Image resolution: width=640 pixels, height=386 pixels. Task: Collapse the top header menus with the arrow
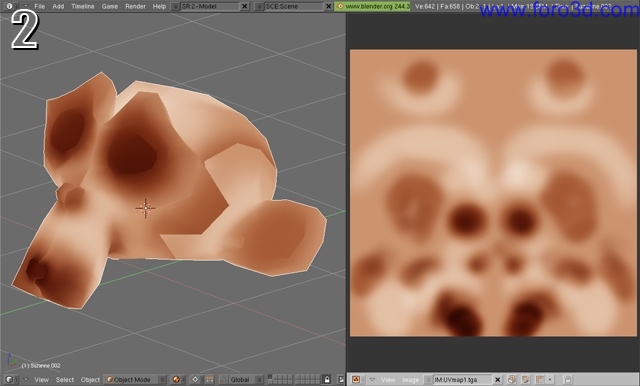tap(25, 6)
